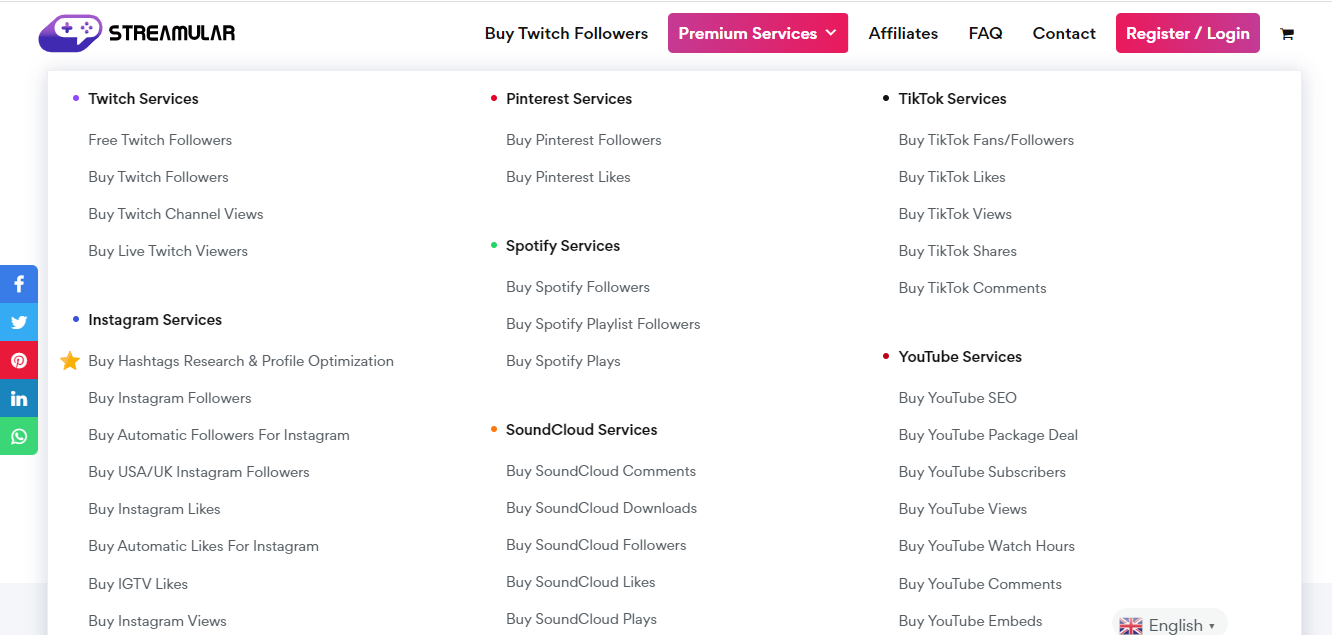
Task: Choose Buy Live Twitch Viewers
Action: [x=168, y=251]
